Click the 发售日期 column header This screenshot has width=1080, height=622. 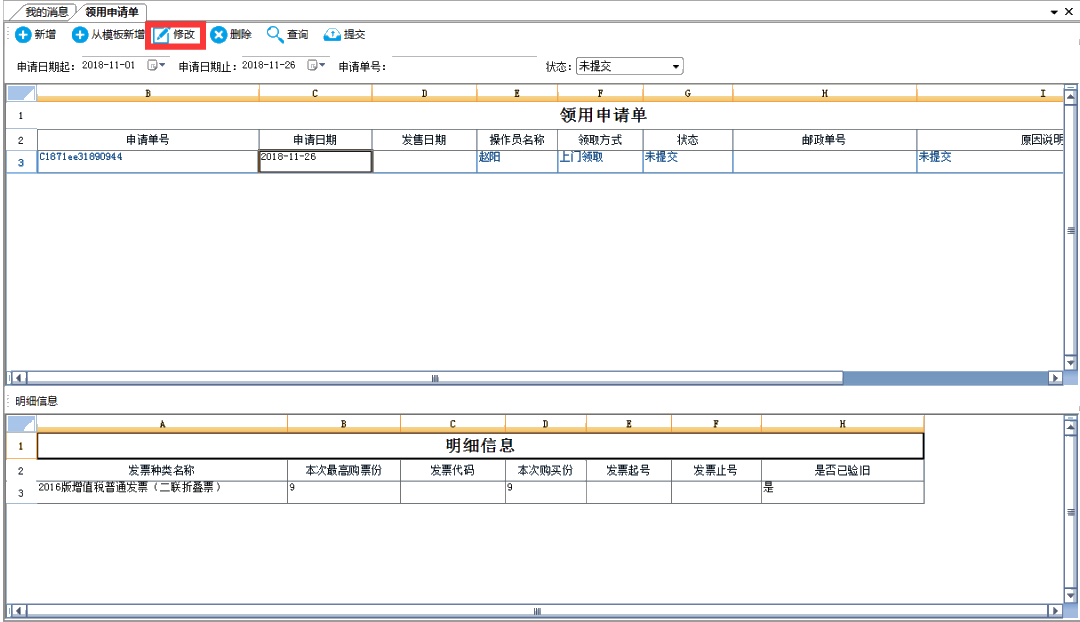424,140
